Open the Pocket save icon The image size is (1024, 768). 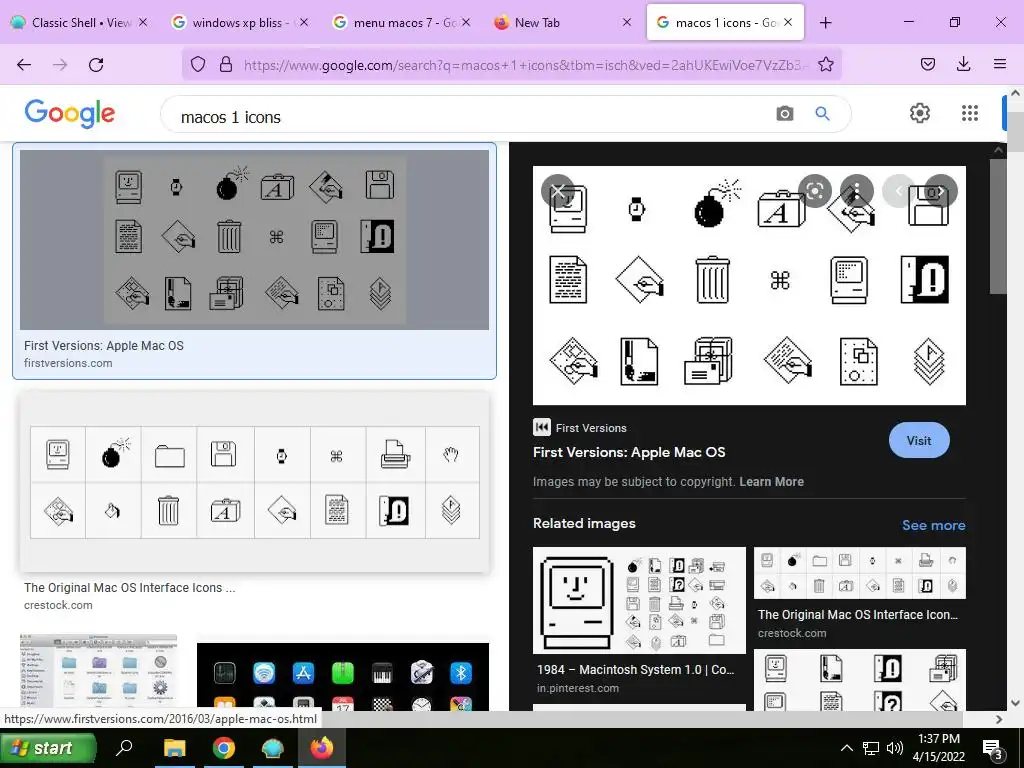tap(927, 64)
